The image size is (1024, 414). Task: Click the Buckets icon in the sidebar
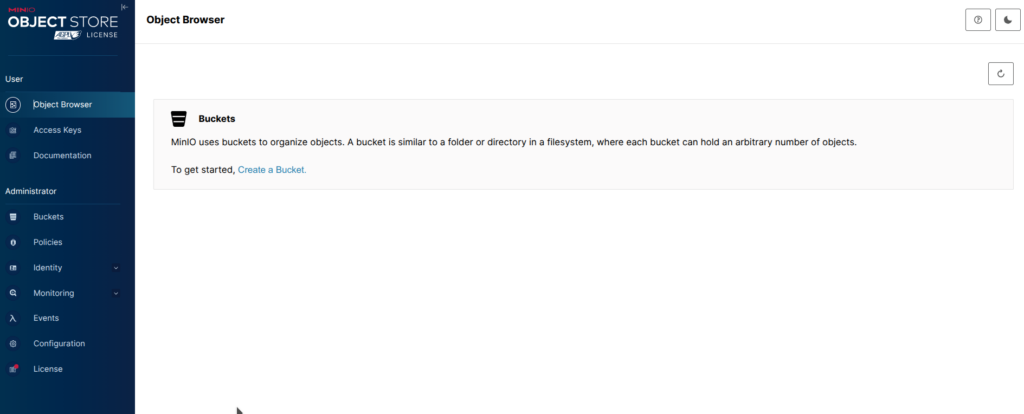point(13,217)
